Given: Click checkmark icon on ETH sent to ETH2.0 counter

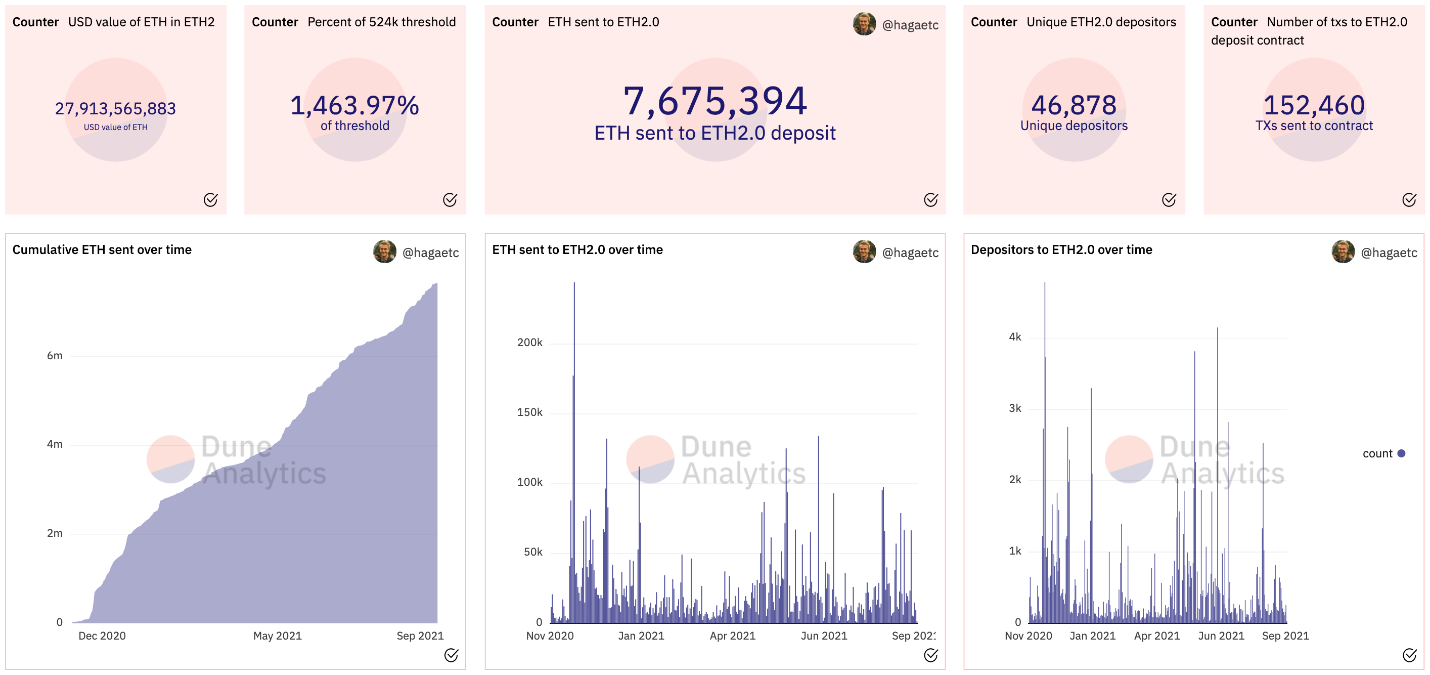Looking at the screenshot, I should pyautogui.click(x=931, y=199).
